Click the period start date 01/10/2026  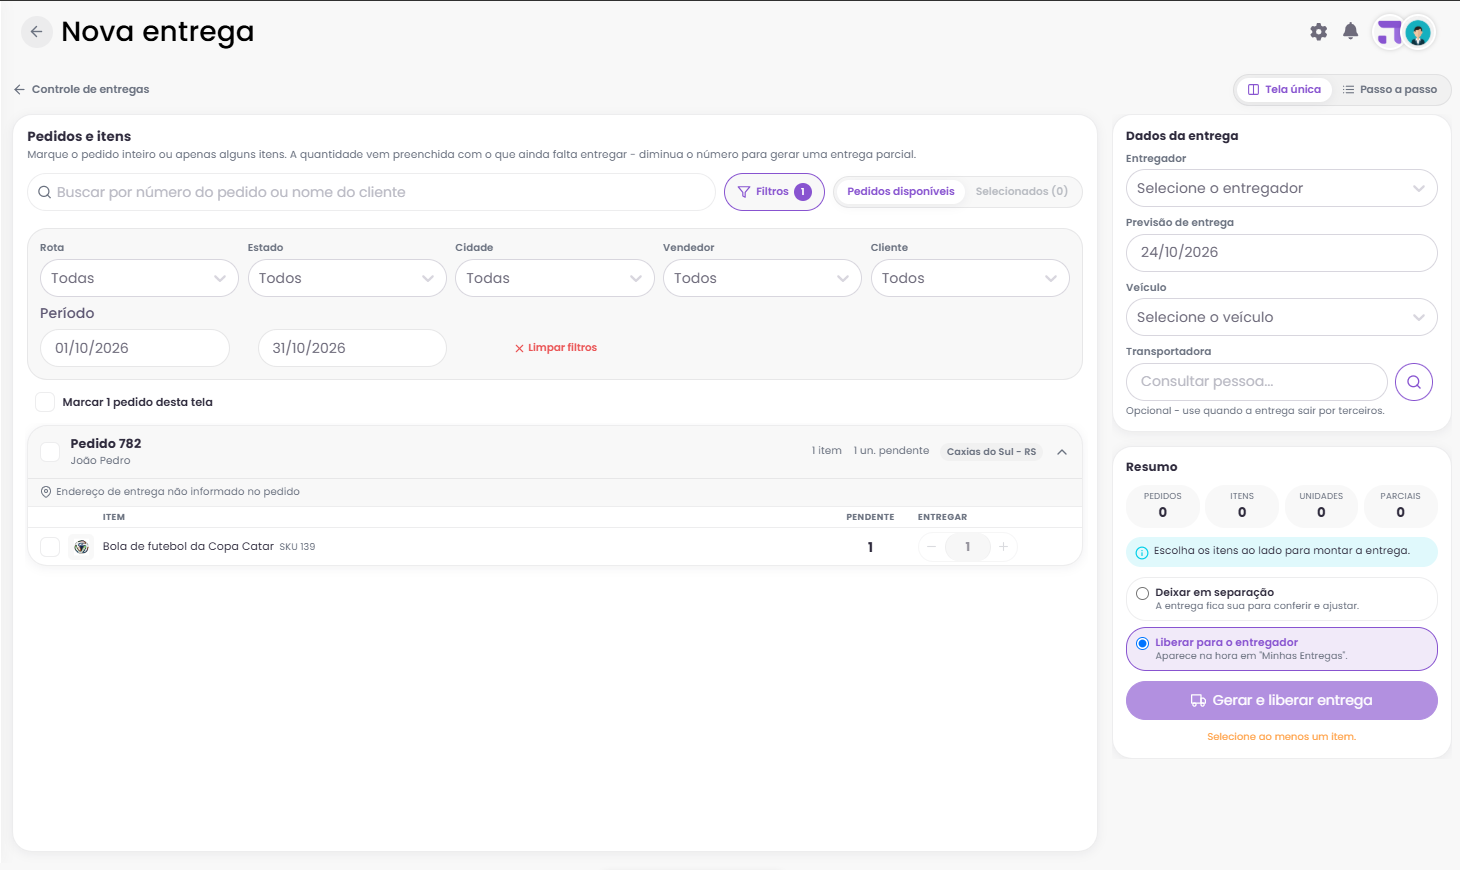pyautogui.click(x=135, y=348)
